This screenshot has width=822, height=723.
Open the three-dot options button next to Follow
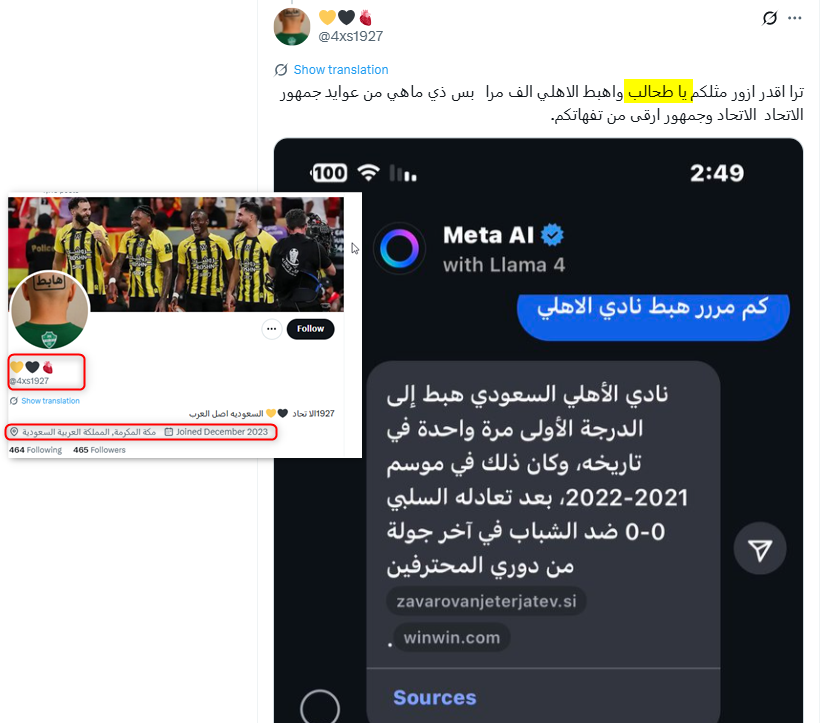(272, 329)
